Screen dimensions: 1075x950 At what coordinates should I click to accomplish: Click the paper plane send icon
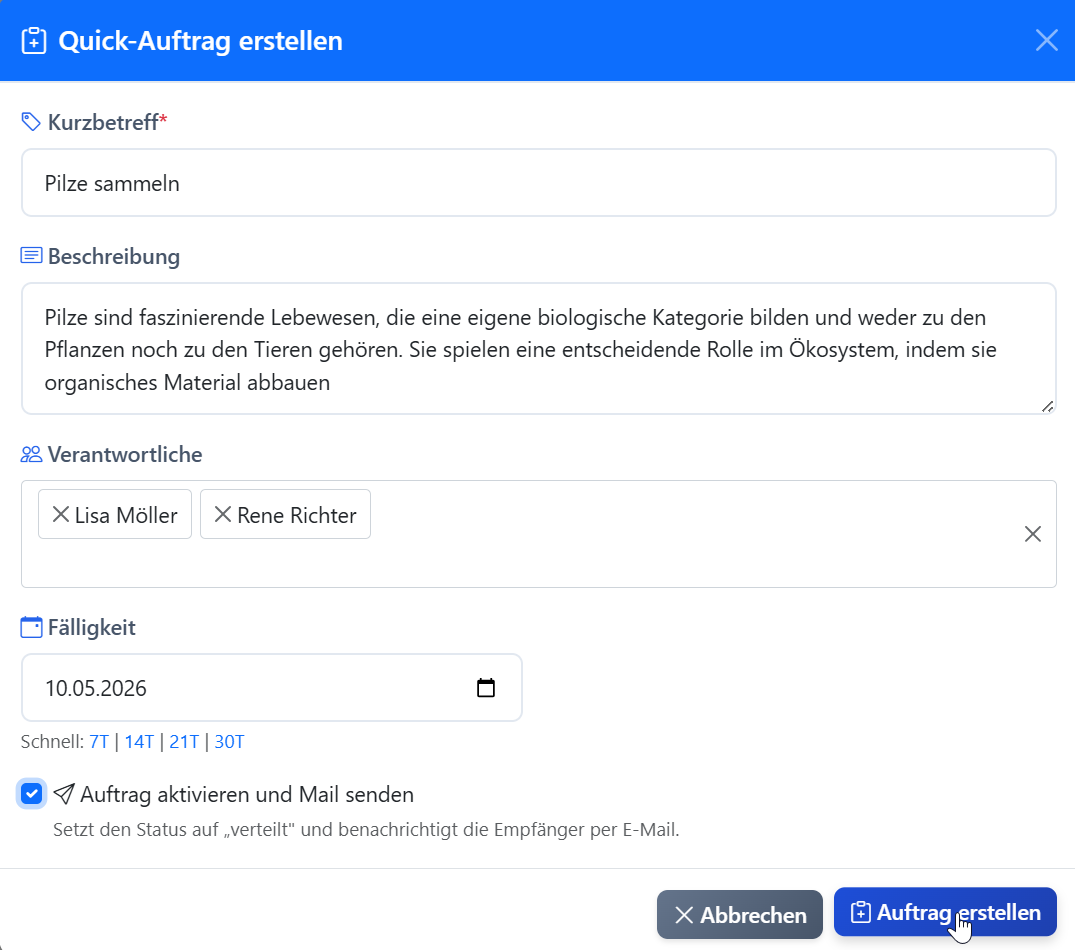click(64, 793)
